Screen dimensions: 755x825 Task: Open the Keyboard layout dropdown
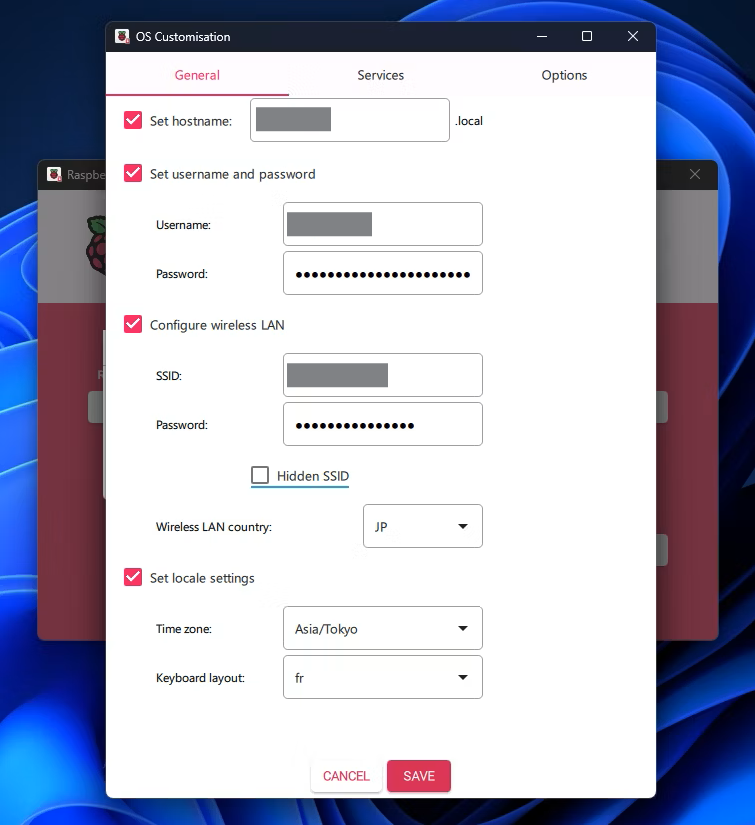pyautogui.click(x=382, y=677)
